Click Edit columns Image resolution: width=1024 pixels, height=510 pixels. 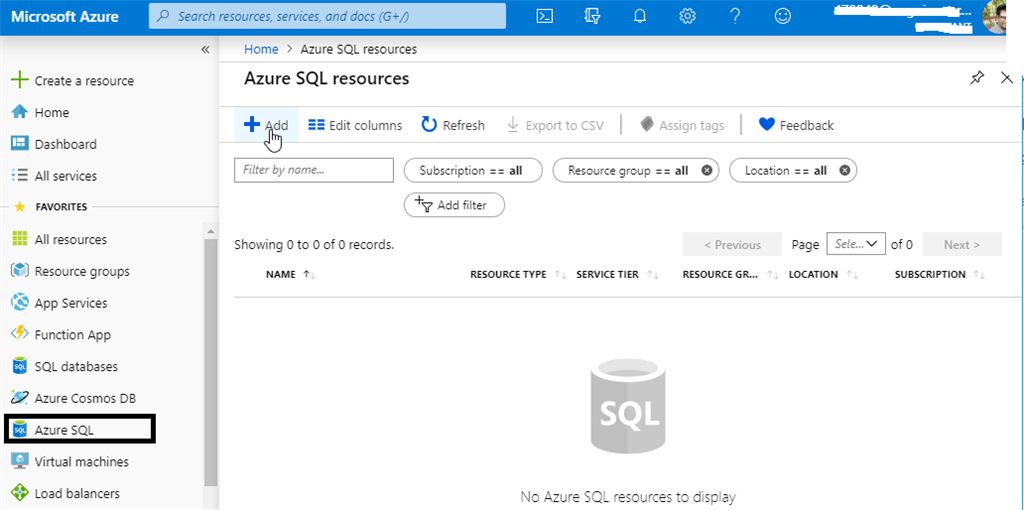pyautogui.click(x=355, y=125)
